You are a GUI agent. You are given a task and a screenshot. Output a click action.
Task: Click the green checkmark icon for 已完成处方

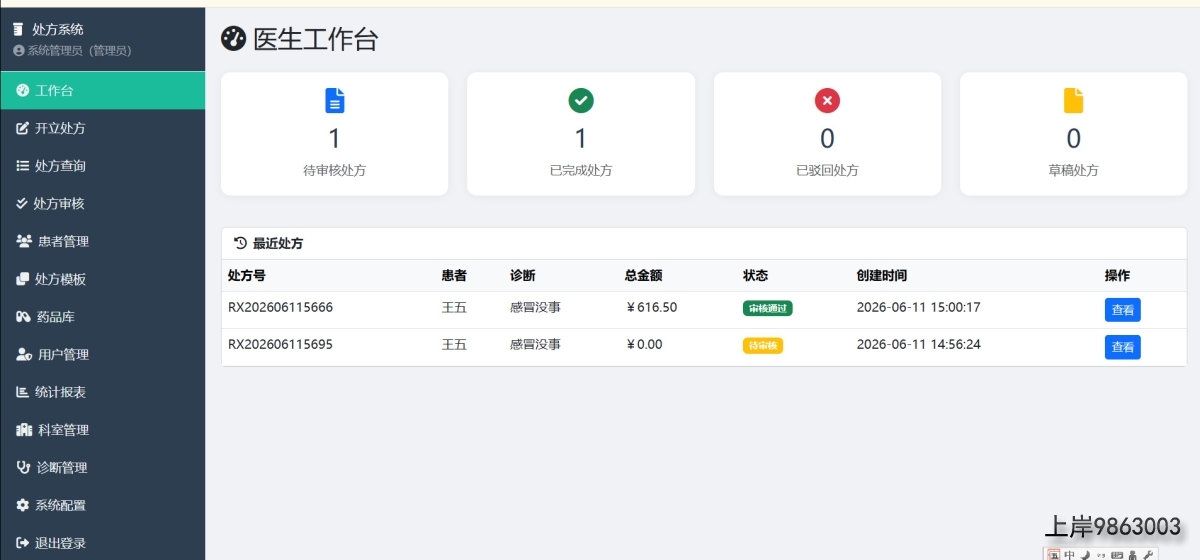pos(581,100)
